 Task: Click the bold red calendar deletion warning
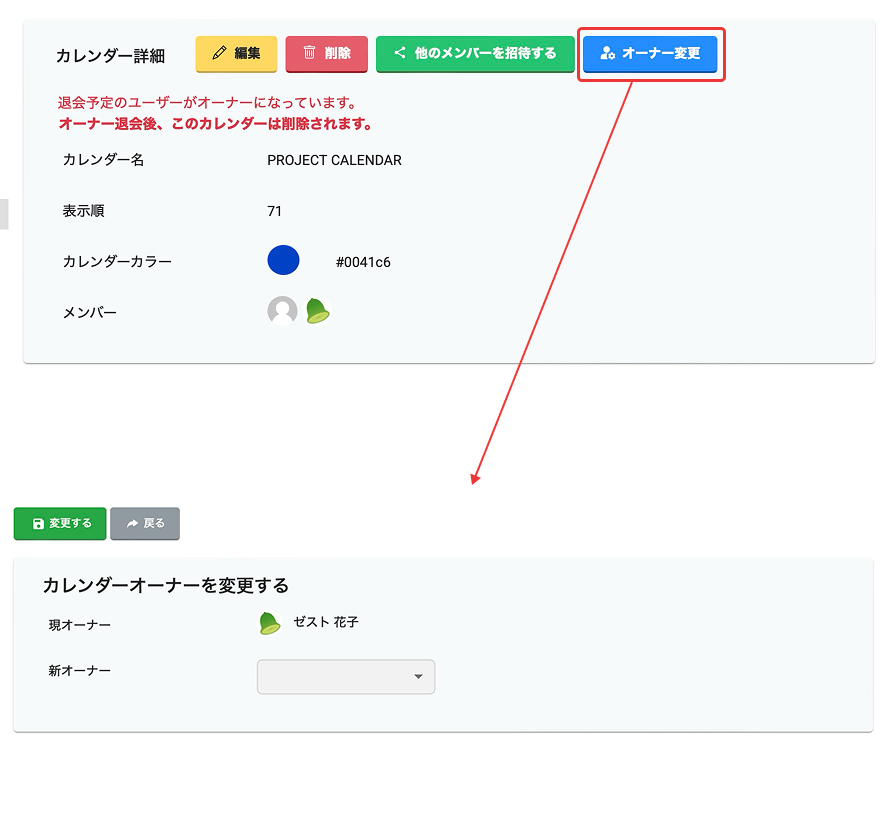[216, 125]
